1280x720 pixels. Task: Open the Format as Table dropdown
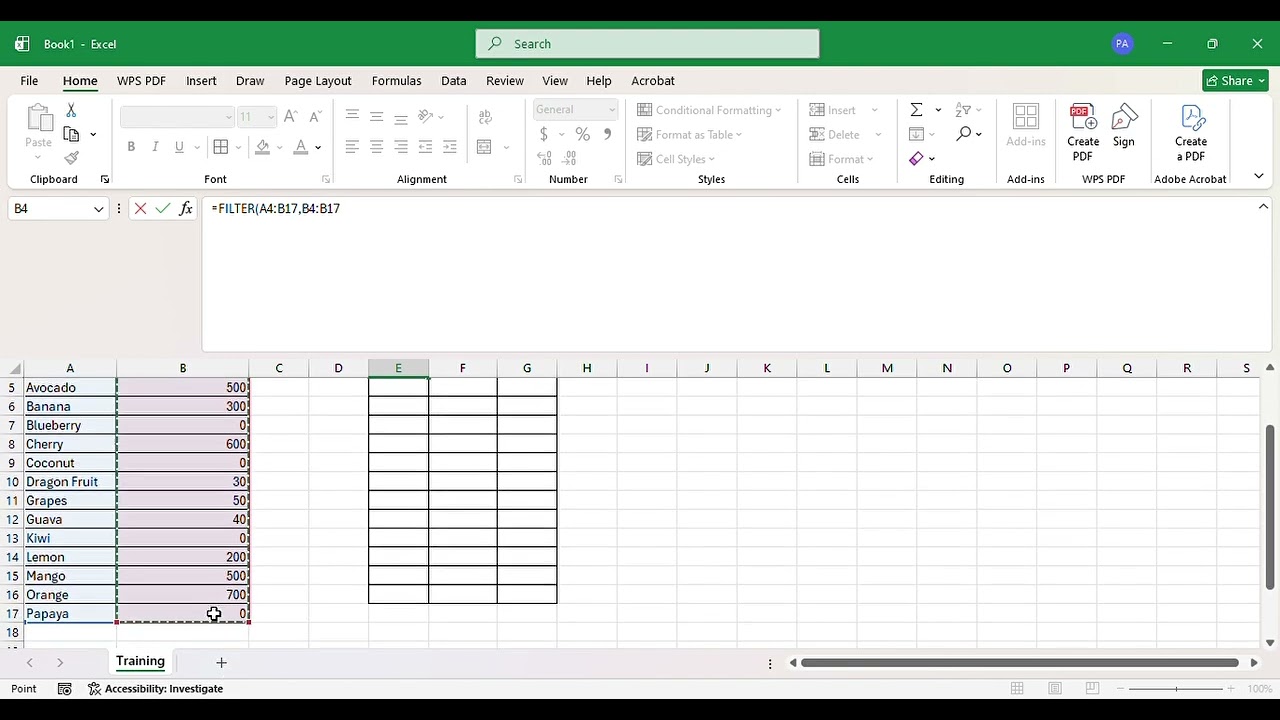(x=689, y=134)
